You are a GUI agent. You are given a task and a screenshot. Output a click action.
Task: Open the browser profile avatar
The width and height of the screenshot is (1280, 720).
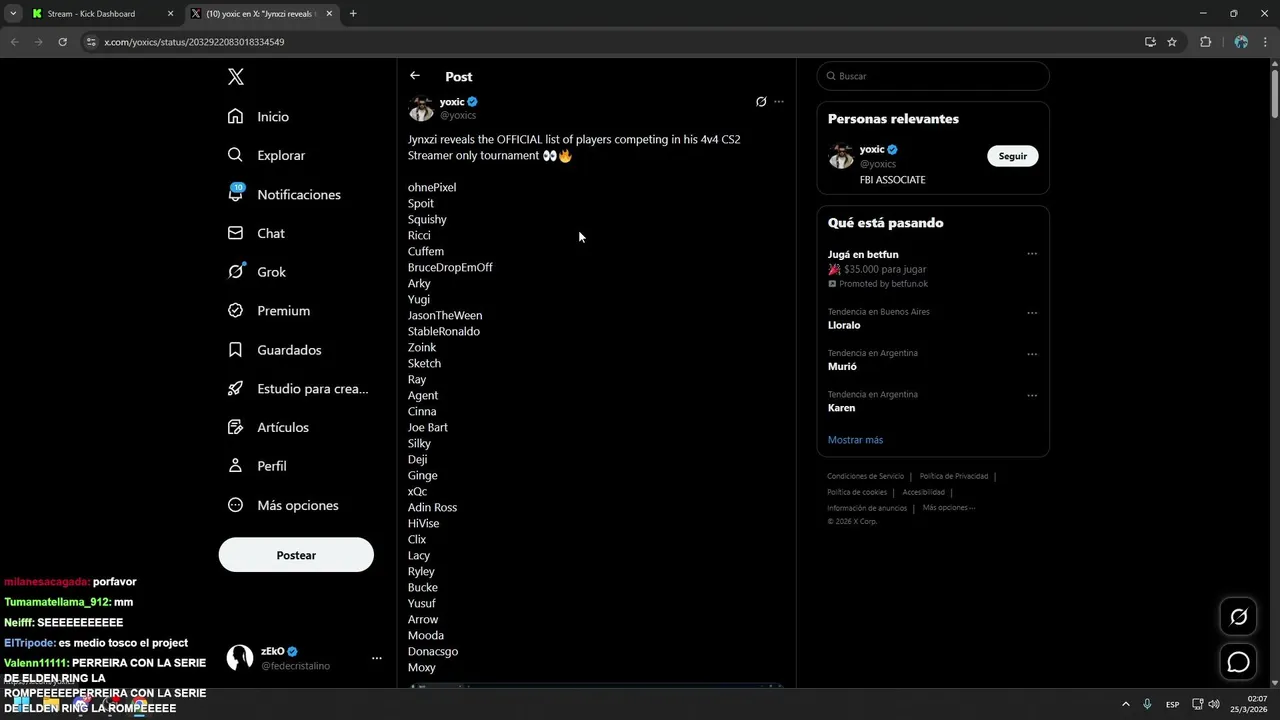click(x=1241, y=42)
